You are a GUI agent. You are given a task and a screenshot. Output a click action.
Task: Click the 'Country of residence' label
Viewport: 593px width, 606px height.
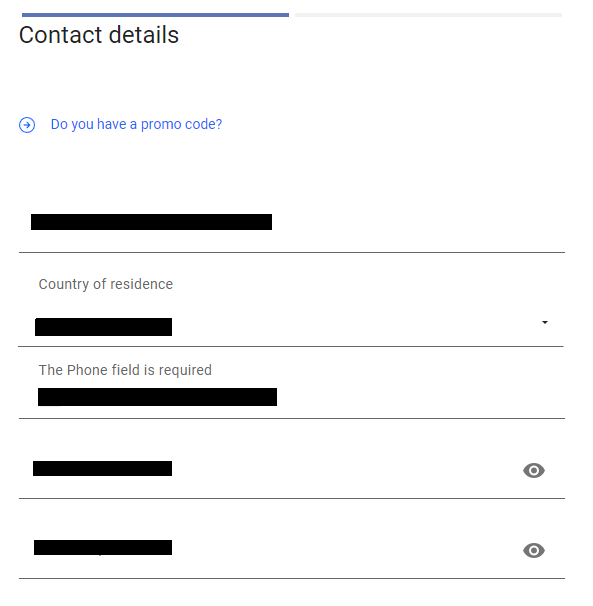[x=106, y=284]
